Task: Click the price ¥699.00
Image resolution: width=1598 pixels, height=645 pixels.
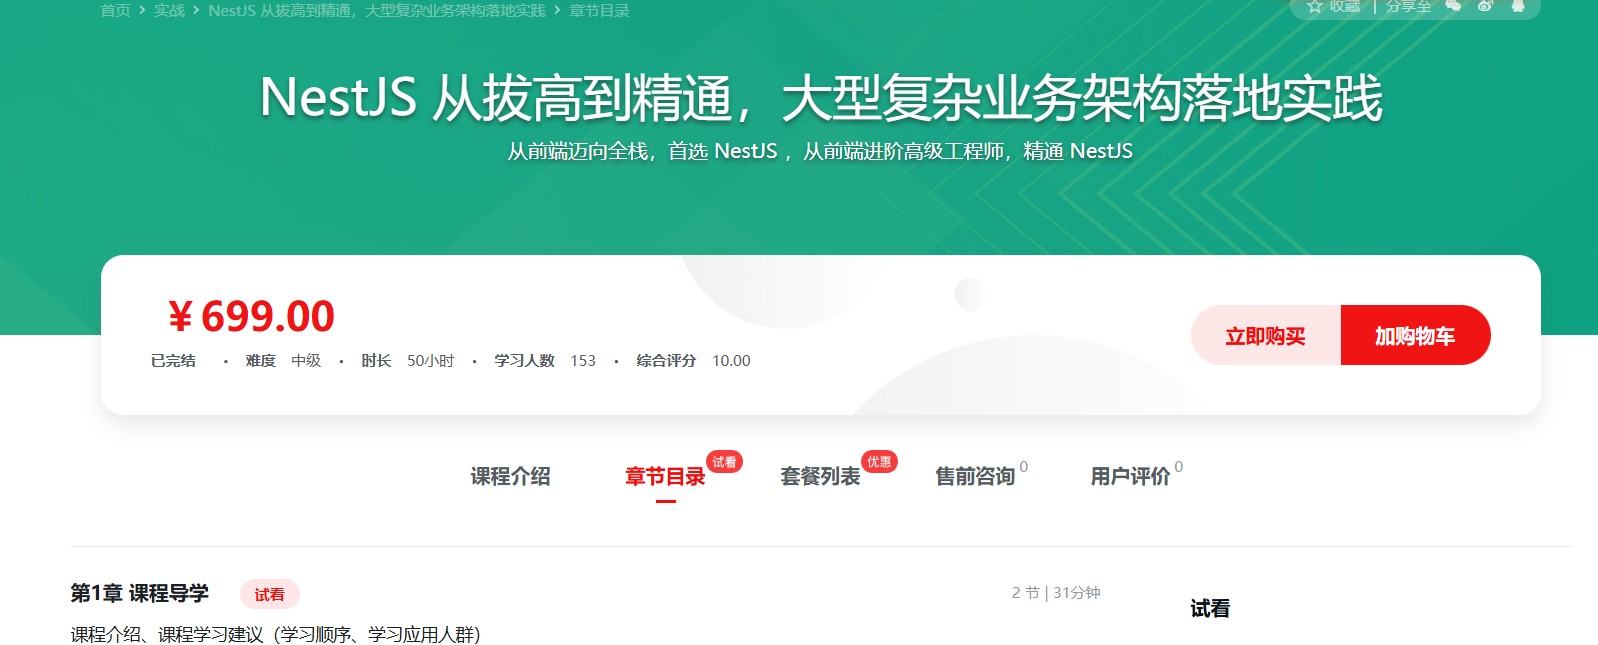Action: pos(251,316)
